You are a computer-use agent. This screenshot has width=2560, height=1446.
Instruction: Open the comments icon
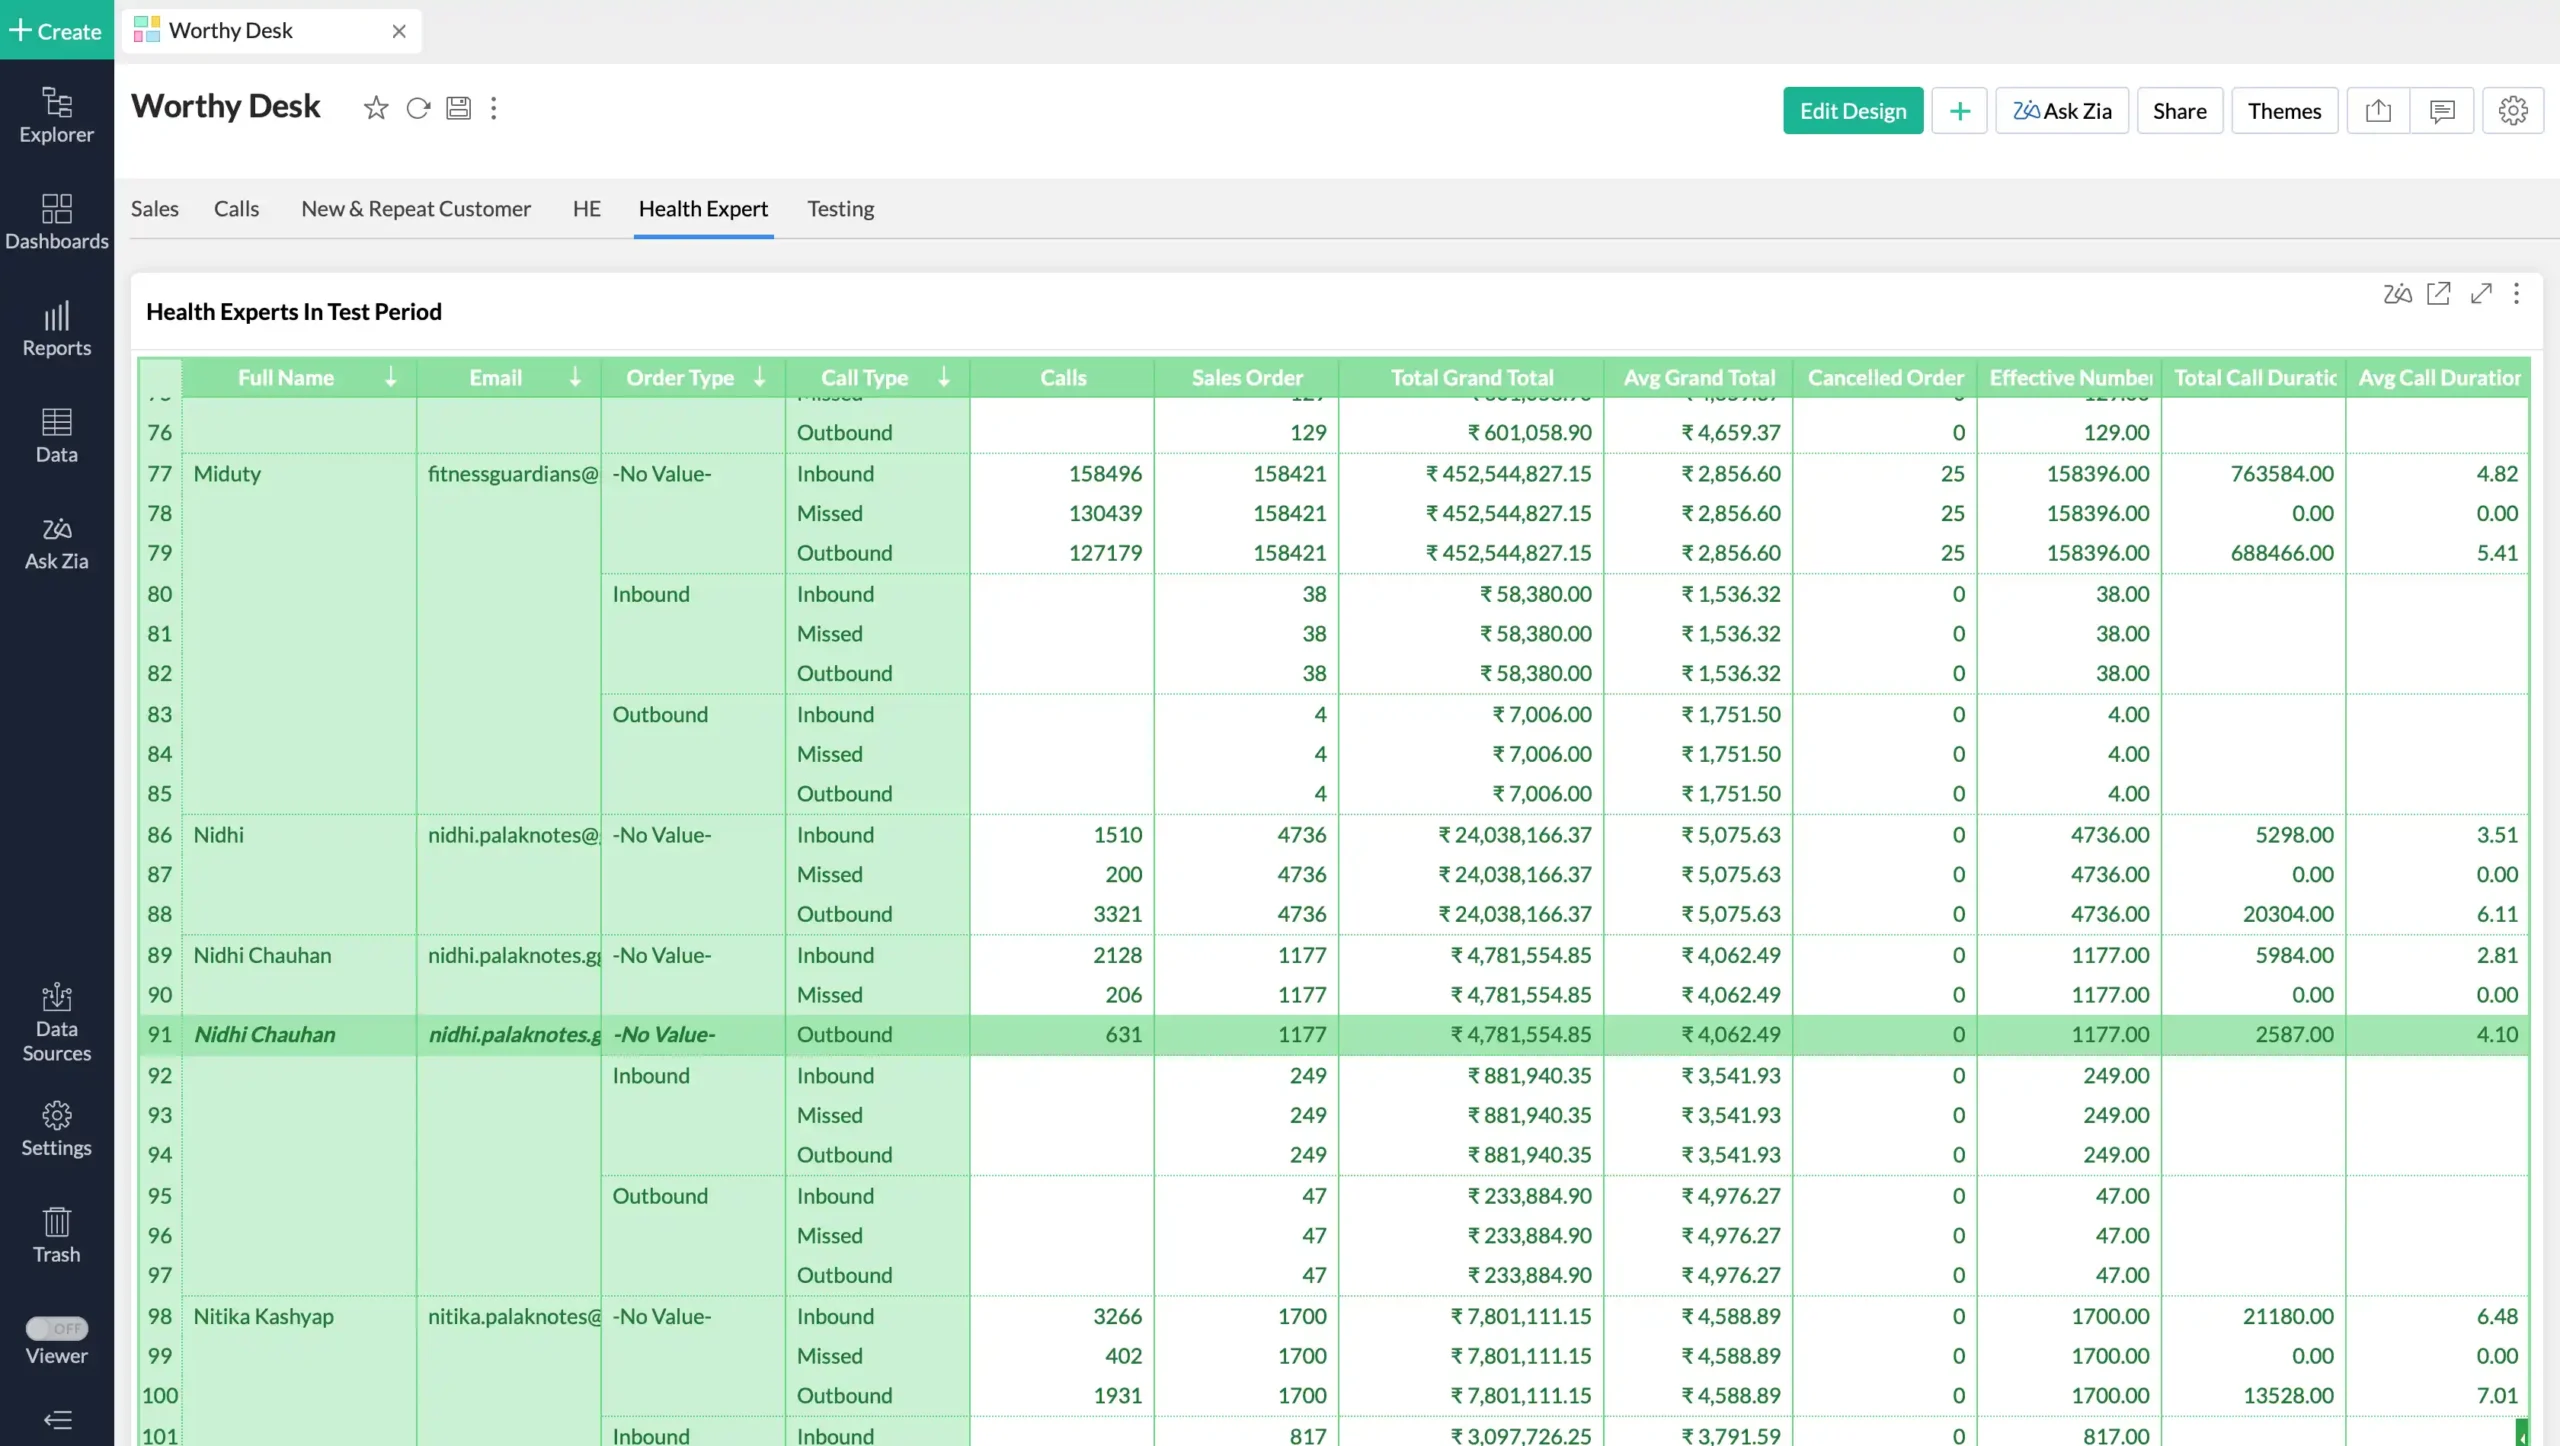pyautogui.click(x=2441, y=110)
